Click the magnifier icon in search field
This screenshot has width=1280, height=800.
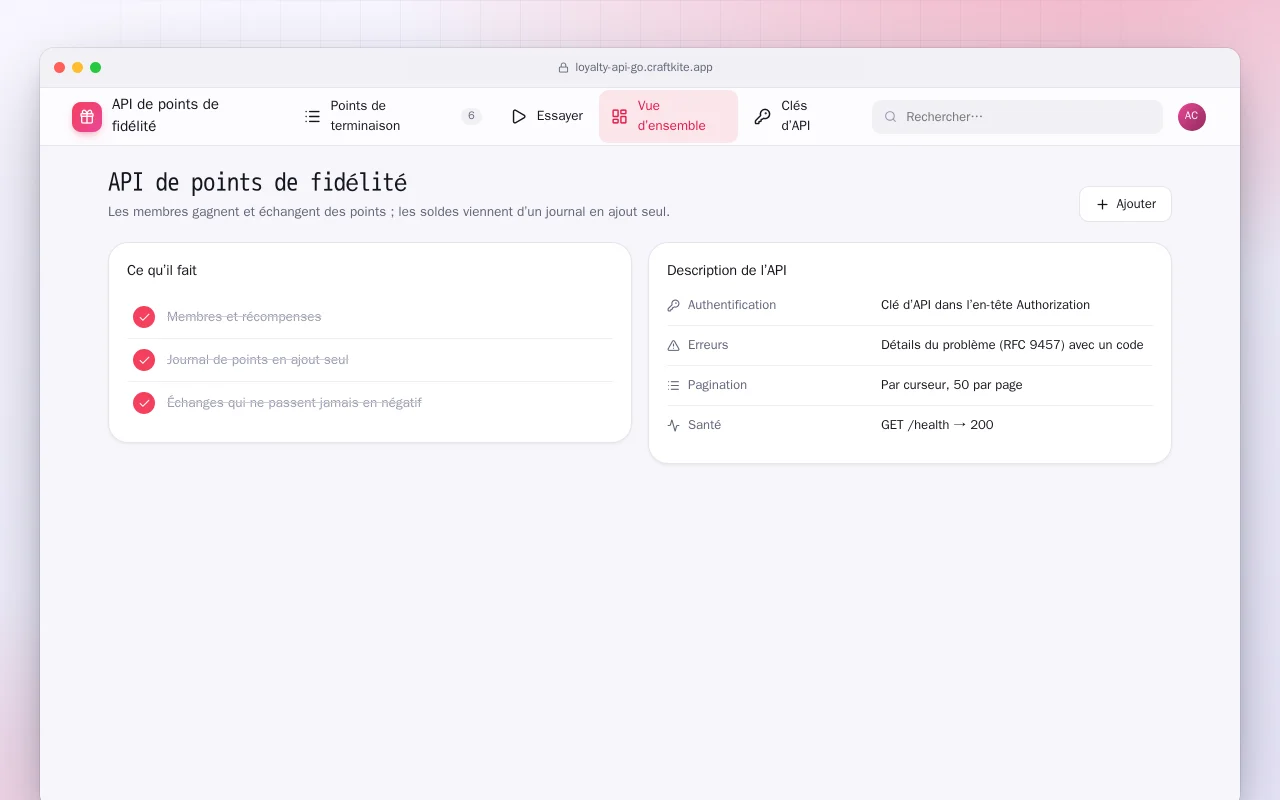[891, 117]
